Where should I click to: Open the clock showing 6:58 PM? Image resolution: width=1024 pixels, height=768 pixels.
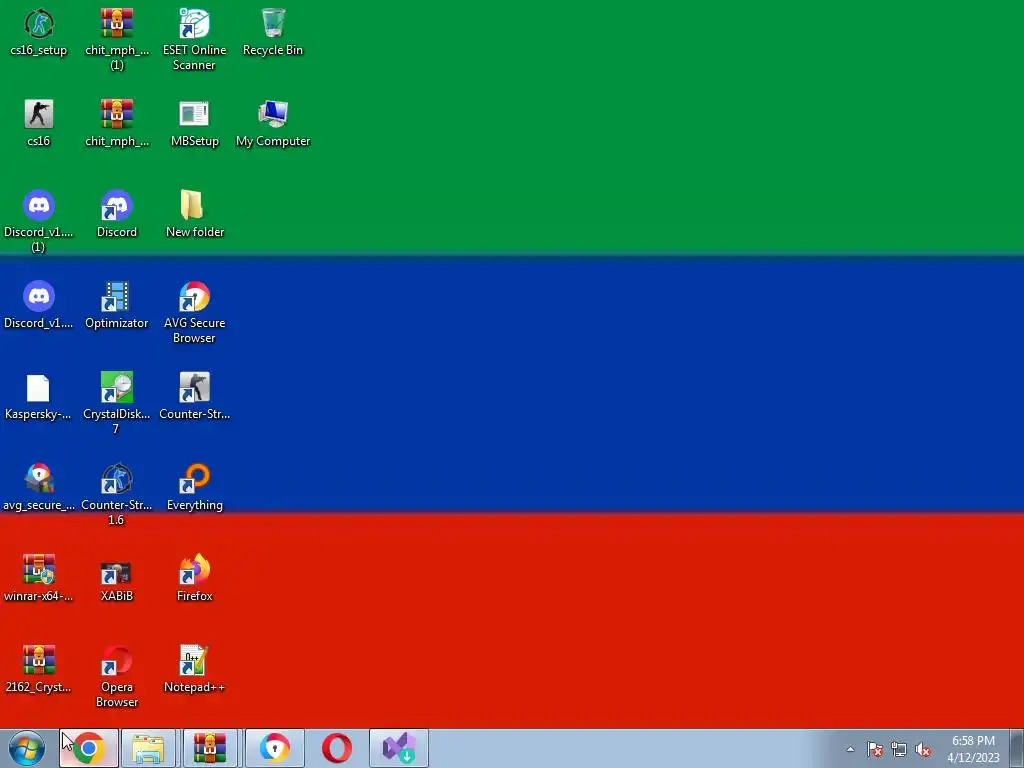[x=973, y=749]
